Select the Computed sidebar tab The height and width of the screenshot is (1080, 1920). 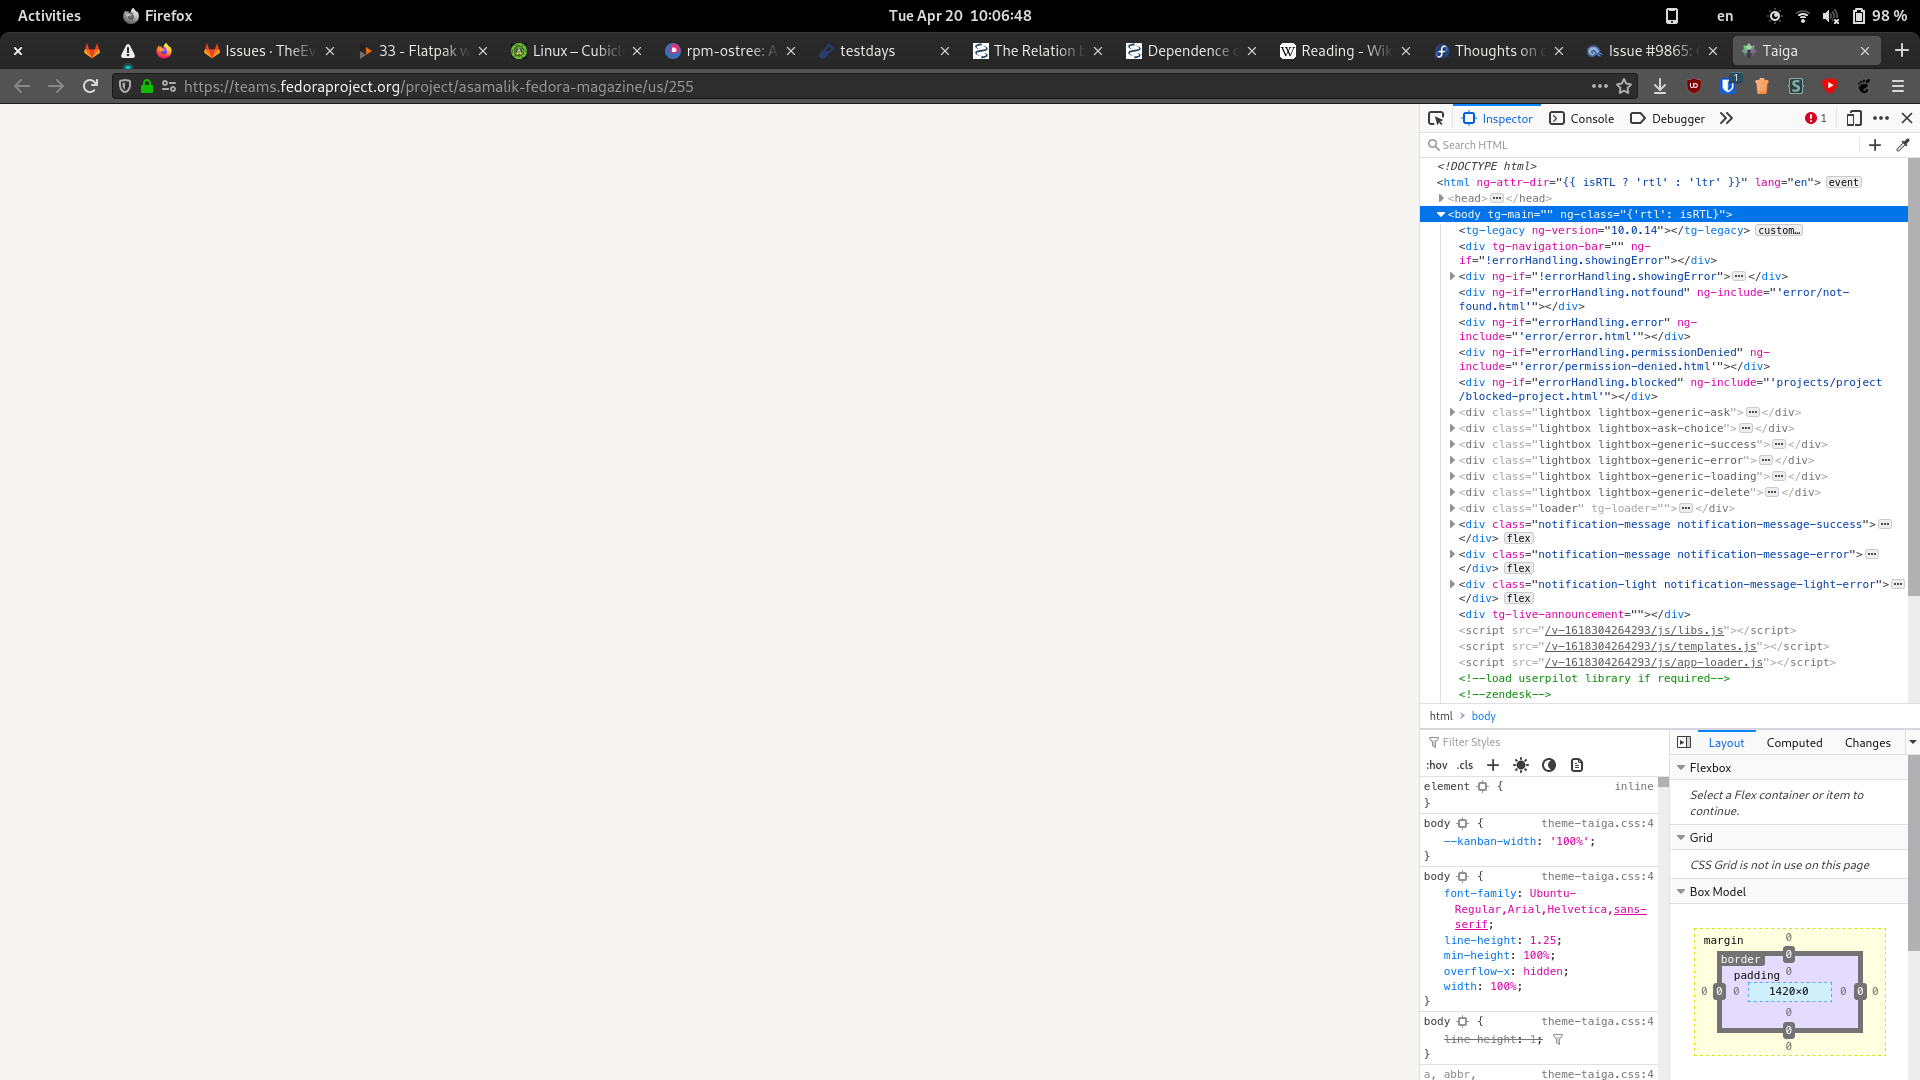click(x=1794, y=742)
